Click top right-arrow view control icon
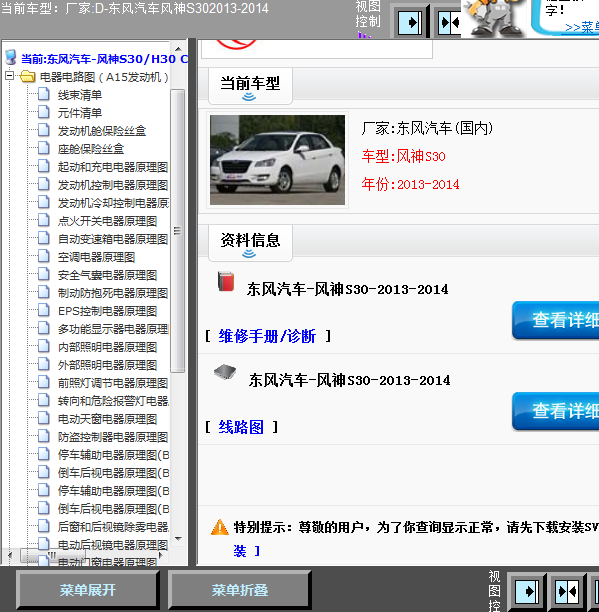 410,23
